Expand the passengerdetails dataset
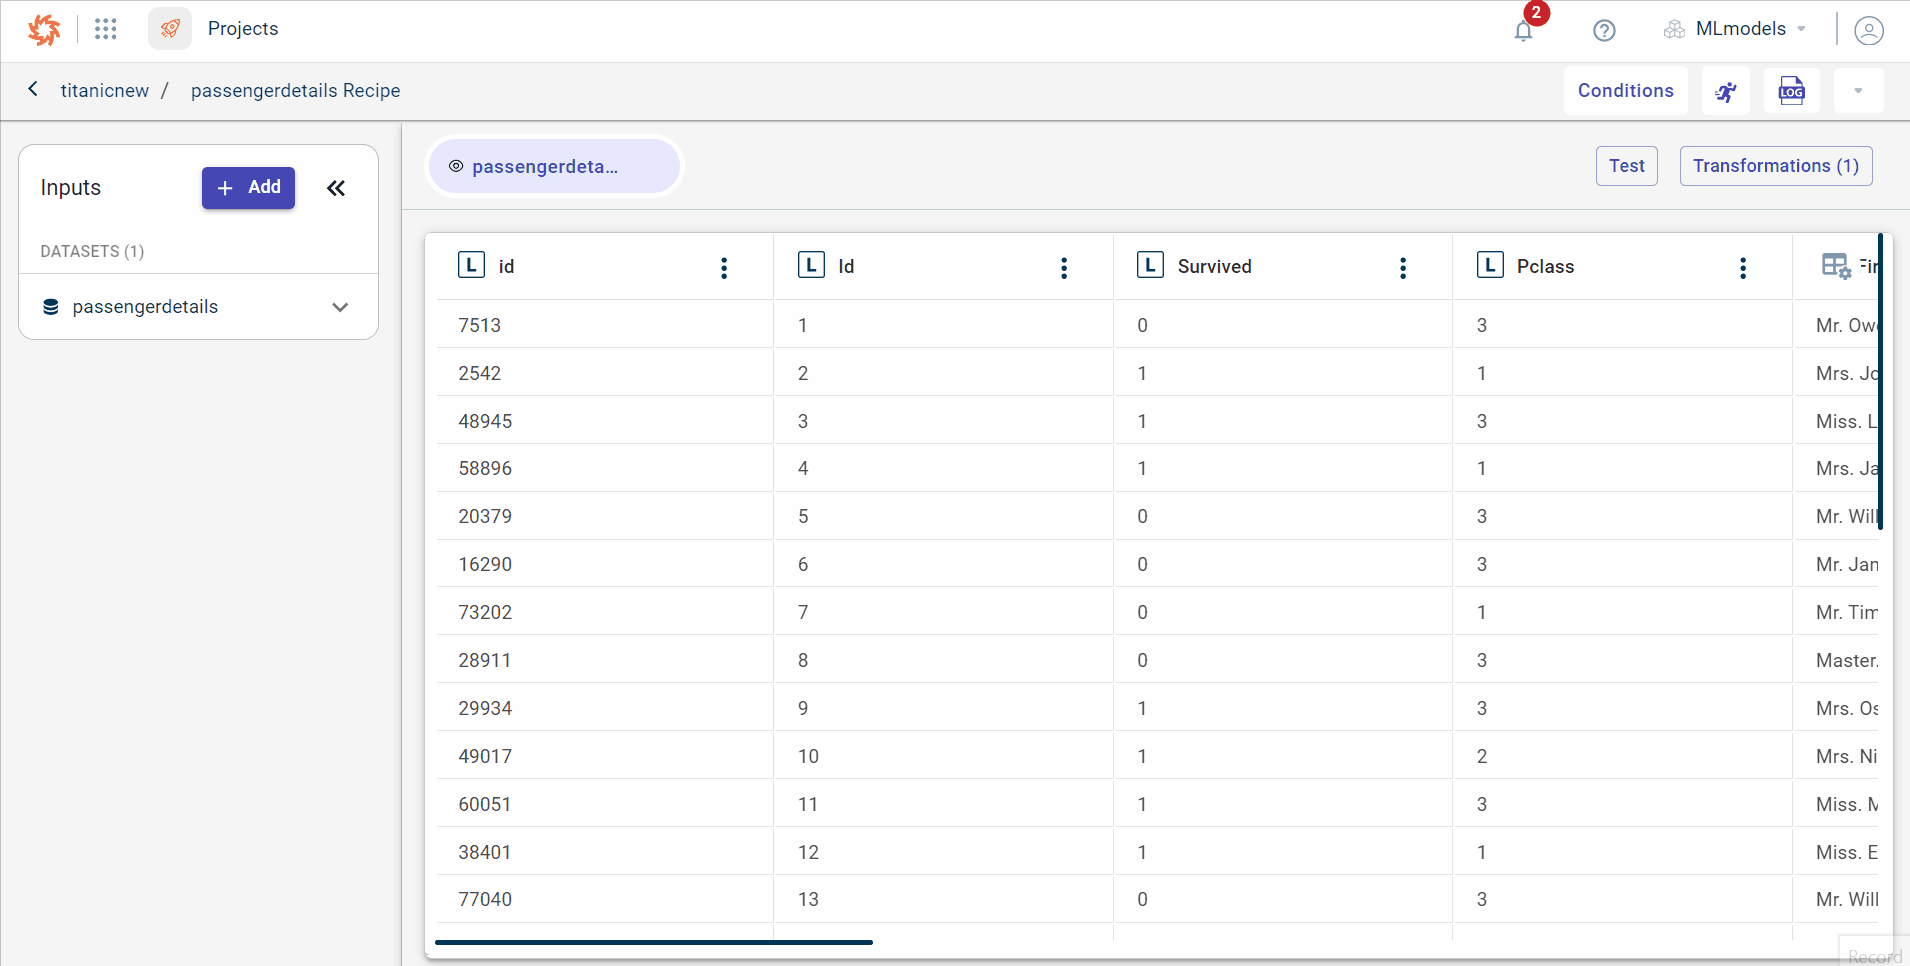The image size is (1910, 966). pyautogui.click(x=340, y=307)
